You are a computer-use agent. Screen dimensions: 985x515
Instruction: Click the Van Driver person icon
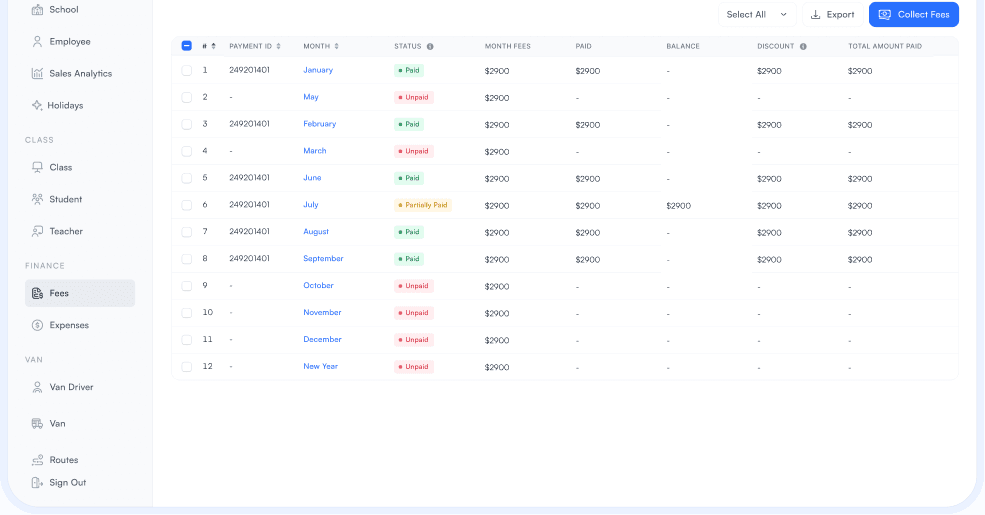37,387
